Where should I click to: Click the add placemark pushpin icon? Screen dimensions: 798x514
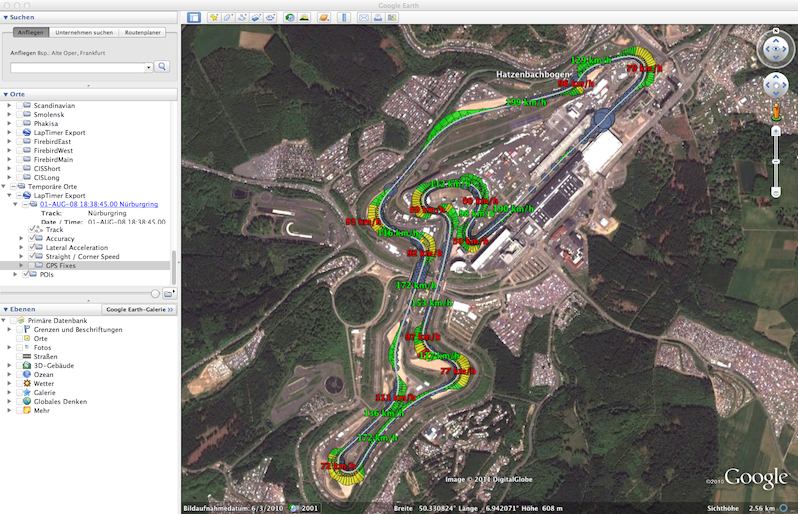pyautogui.click(x=214, y=17)
